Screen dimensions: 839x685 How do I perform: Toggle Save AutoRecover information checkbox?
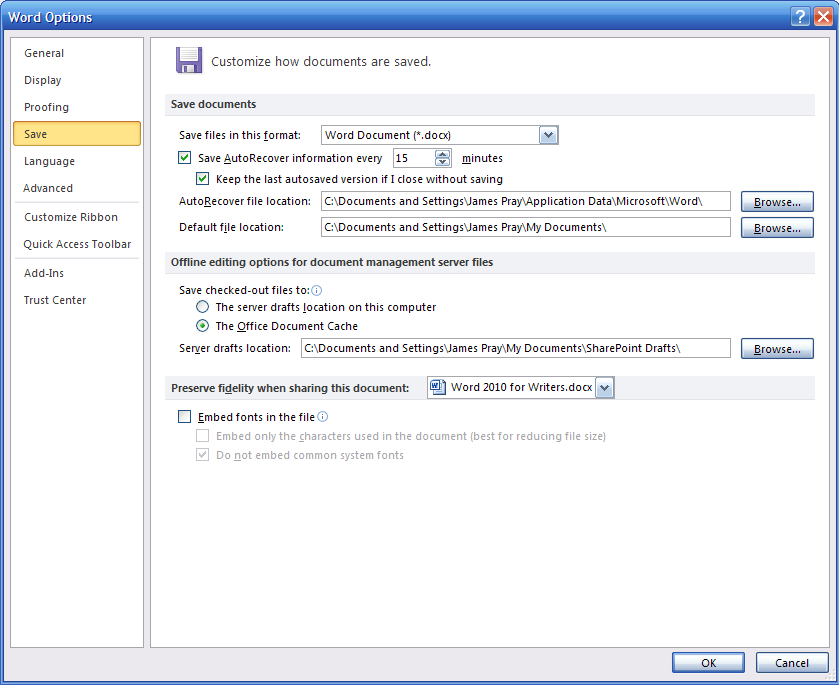[x=185, y=158]
